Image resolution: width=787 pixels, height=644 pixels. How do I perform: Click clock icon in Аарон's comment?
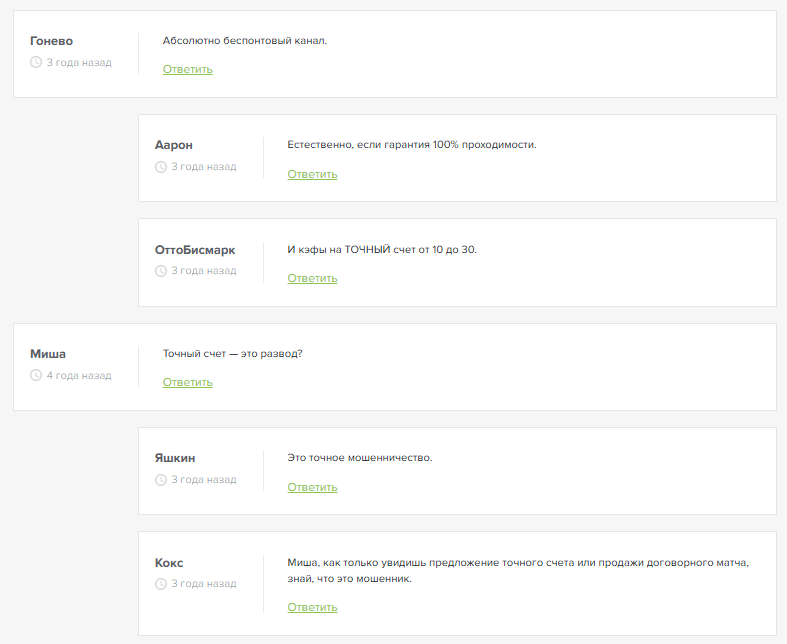[x=161, y=167]
